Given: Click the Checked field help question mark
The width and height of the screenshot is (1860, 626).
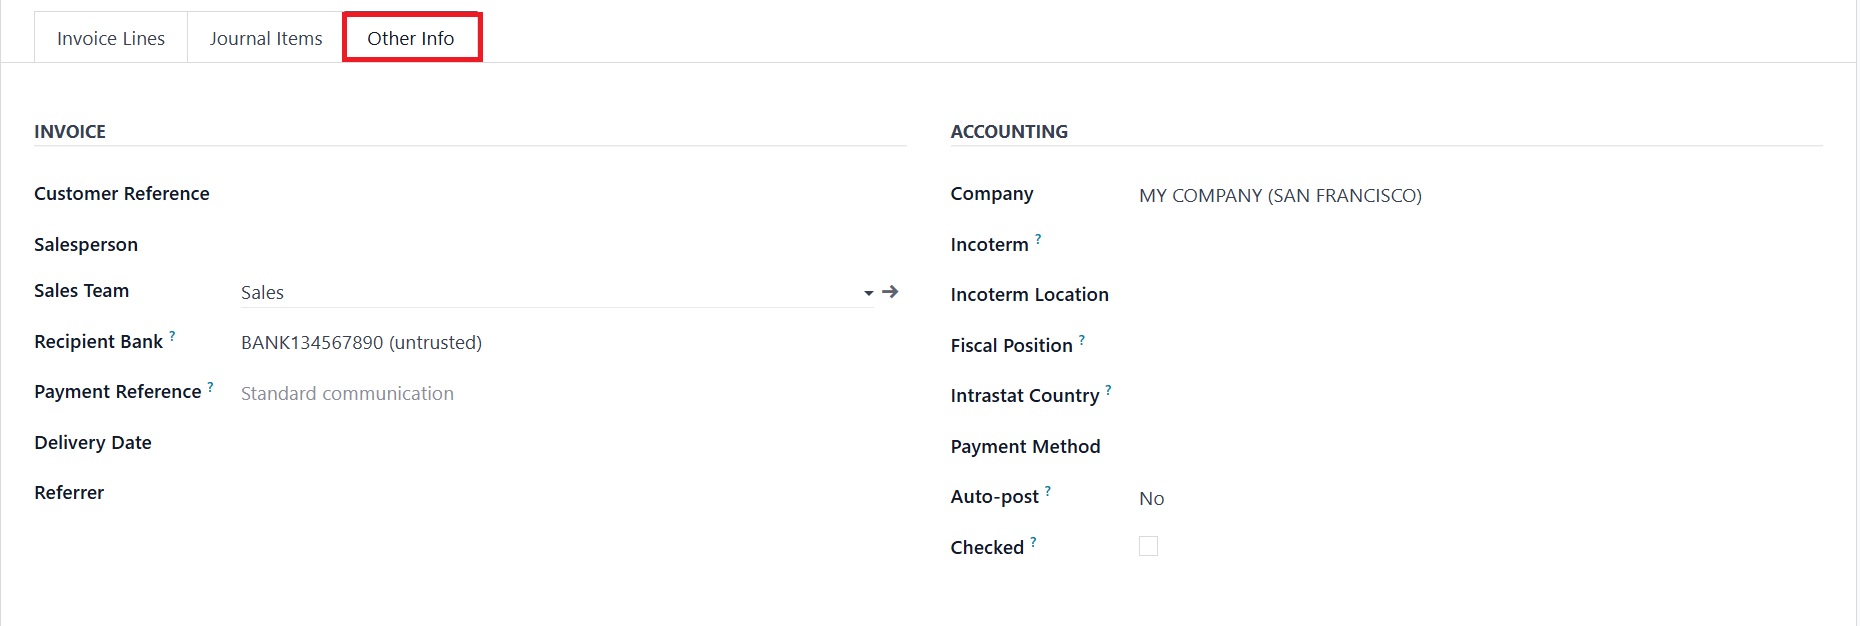Looking at the screenshot, I should coord(1033,542).
